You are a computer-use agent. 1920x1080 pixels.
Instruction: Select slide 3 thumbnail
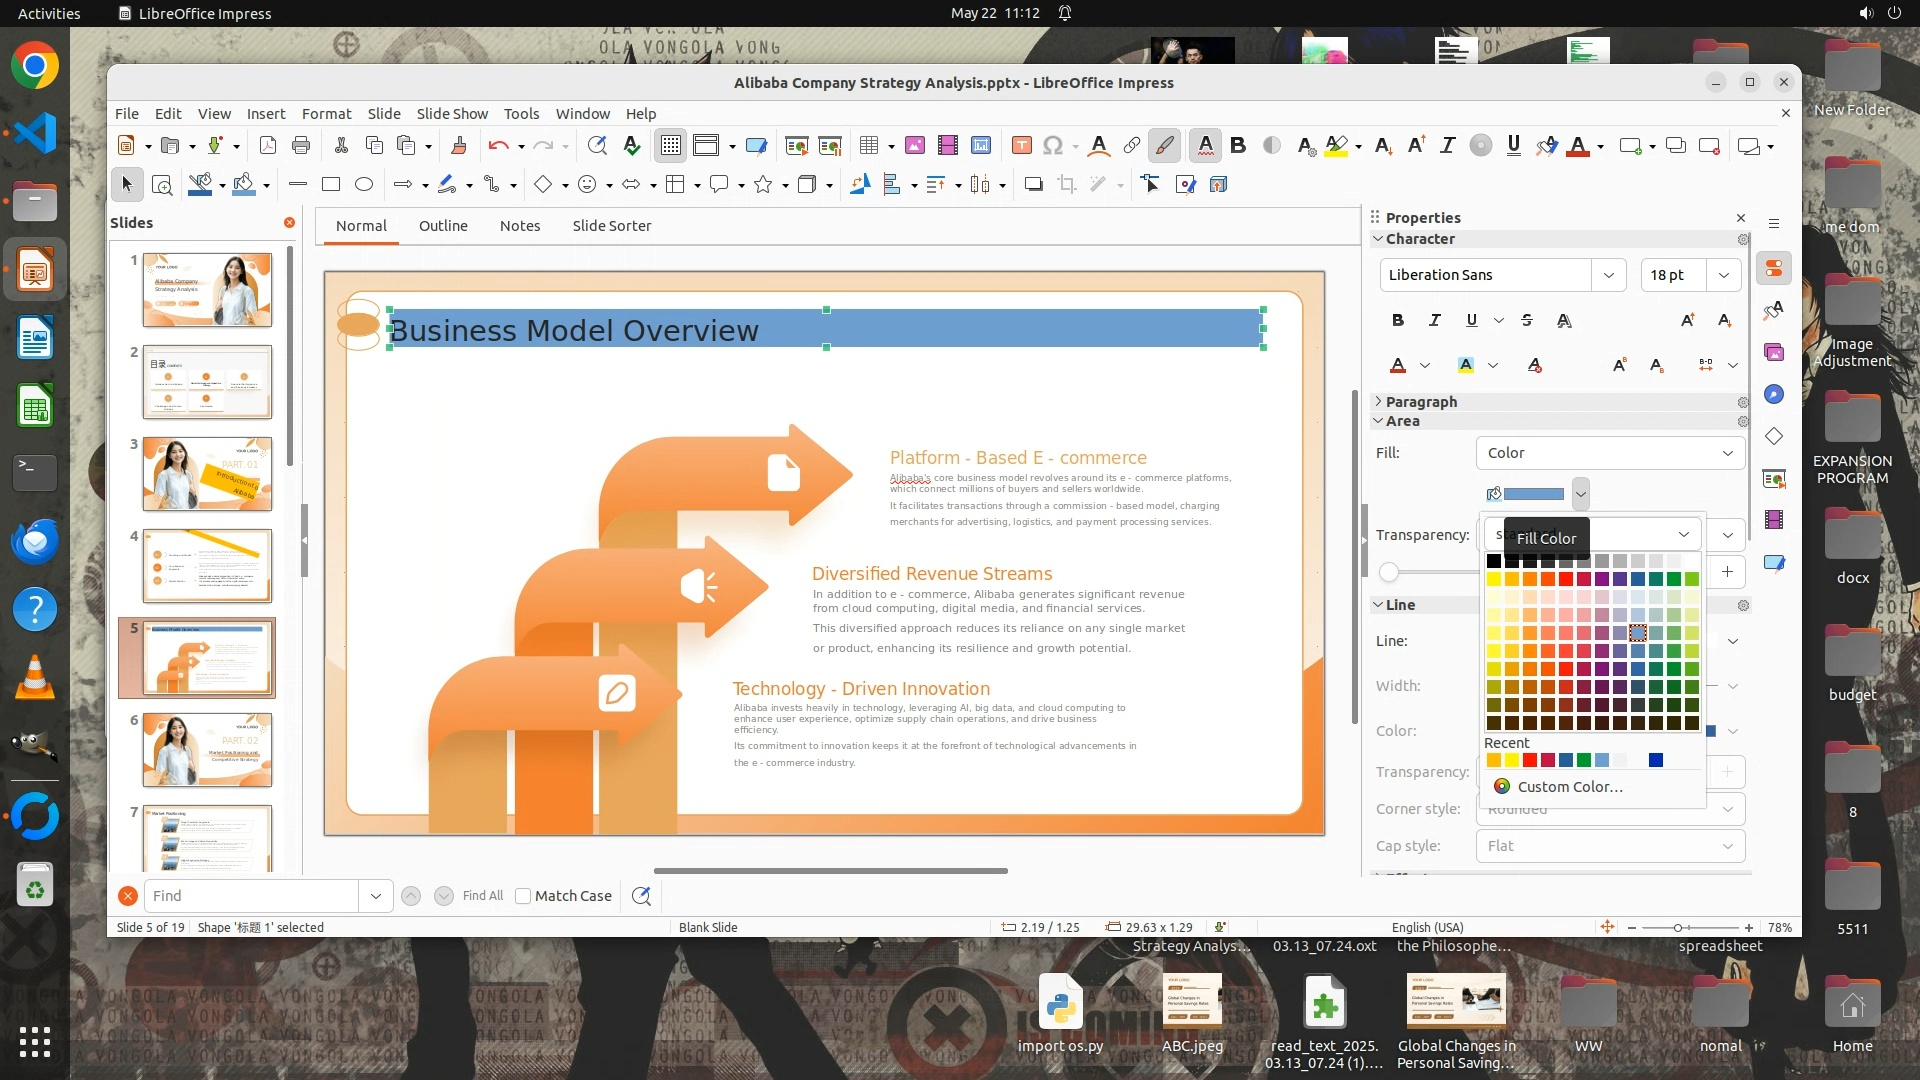[x=207, y=474]
